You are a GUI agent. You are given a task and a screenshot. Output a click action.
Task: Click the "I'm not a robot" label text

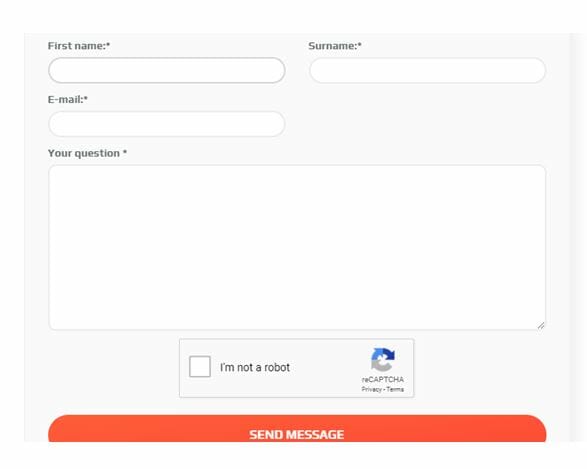pyautogui.click(x=255, y=367)
